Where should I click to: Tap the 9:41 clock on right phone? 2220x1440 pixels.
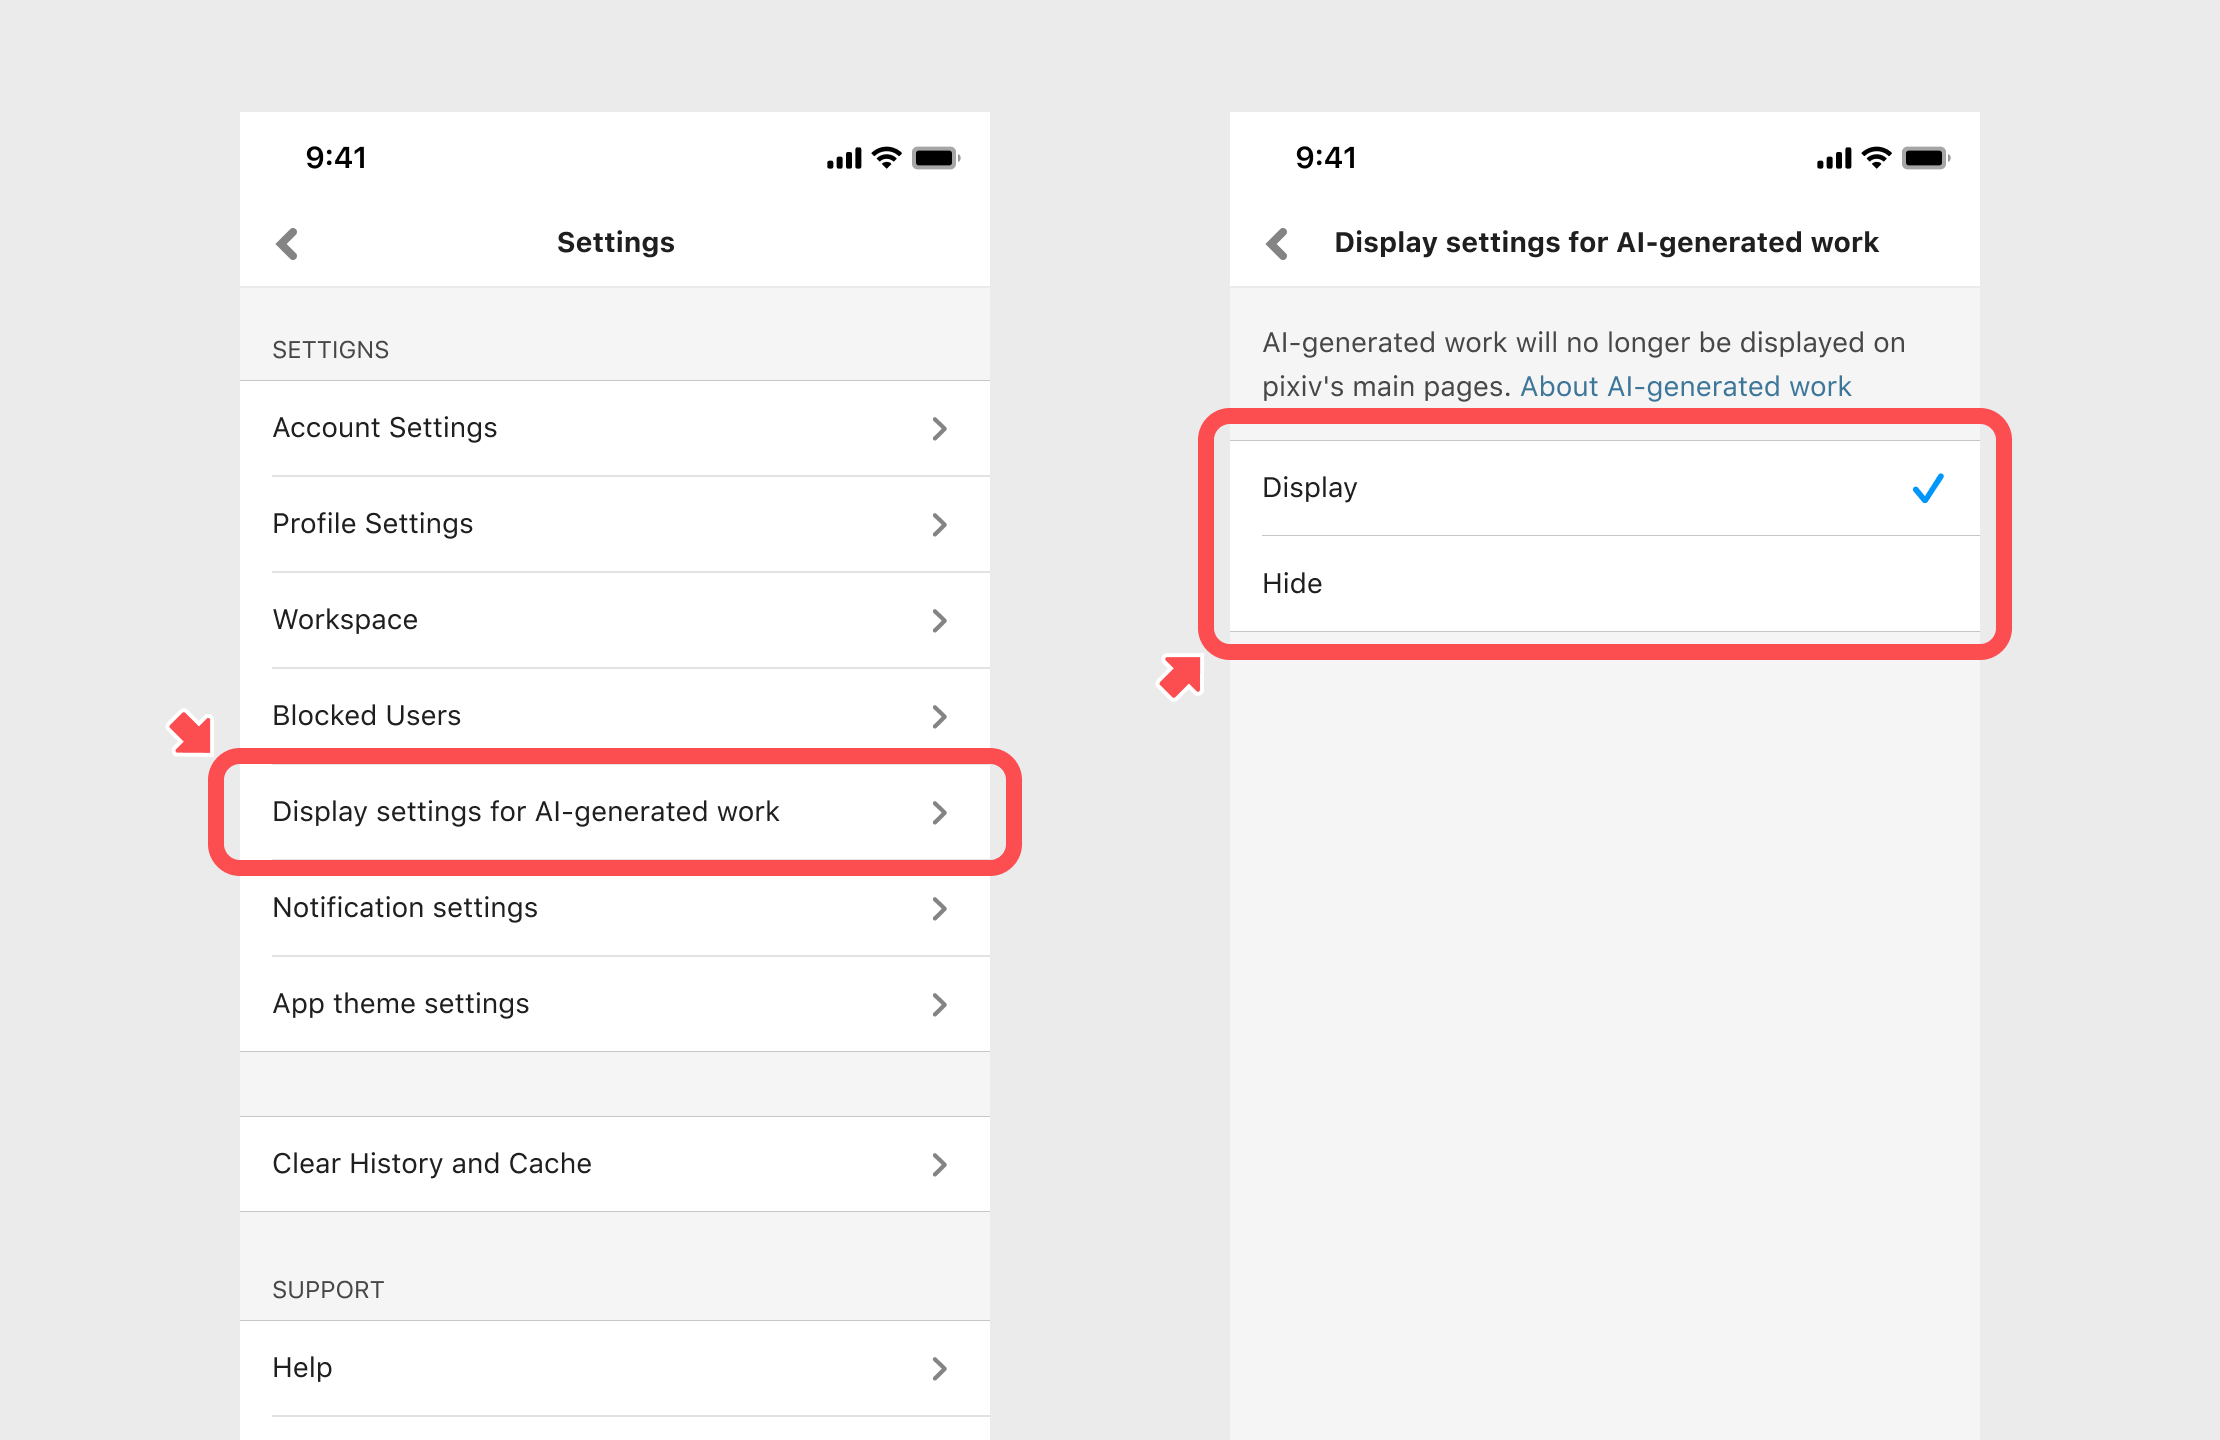click(1326, 158)
